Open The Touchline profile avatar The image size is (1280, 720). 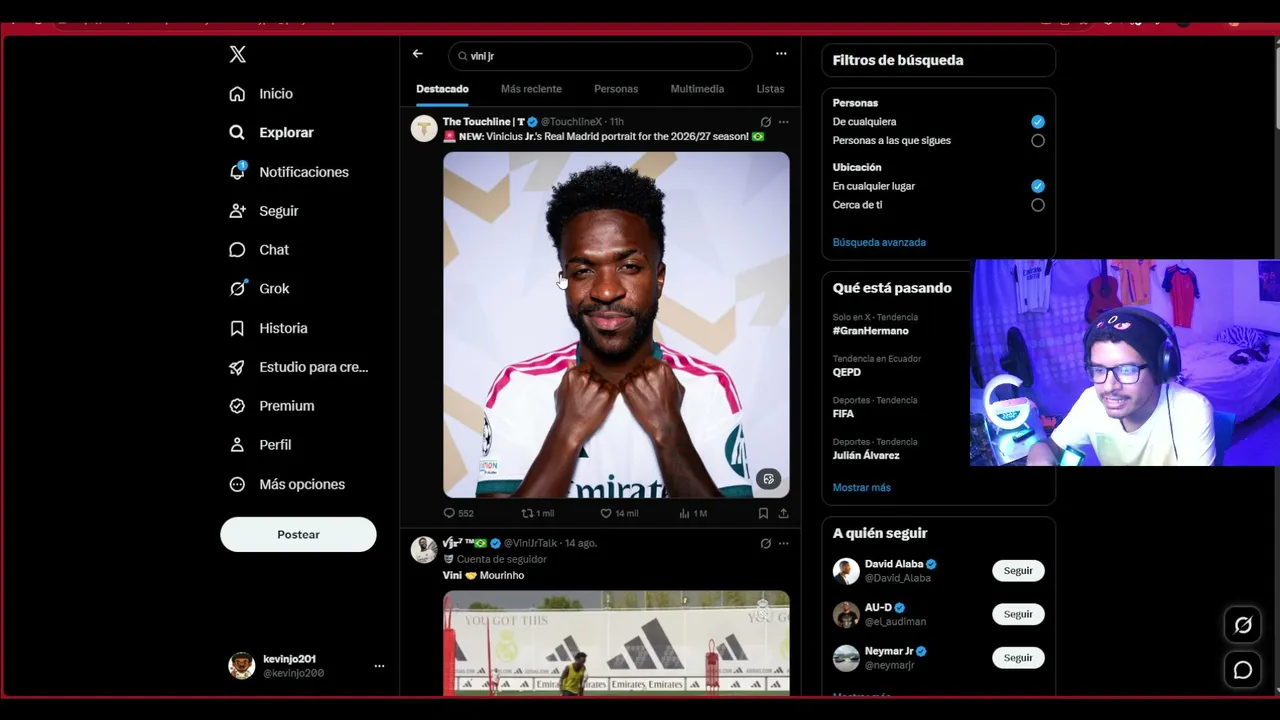tap(424, 128)
